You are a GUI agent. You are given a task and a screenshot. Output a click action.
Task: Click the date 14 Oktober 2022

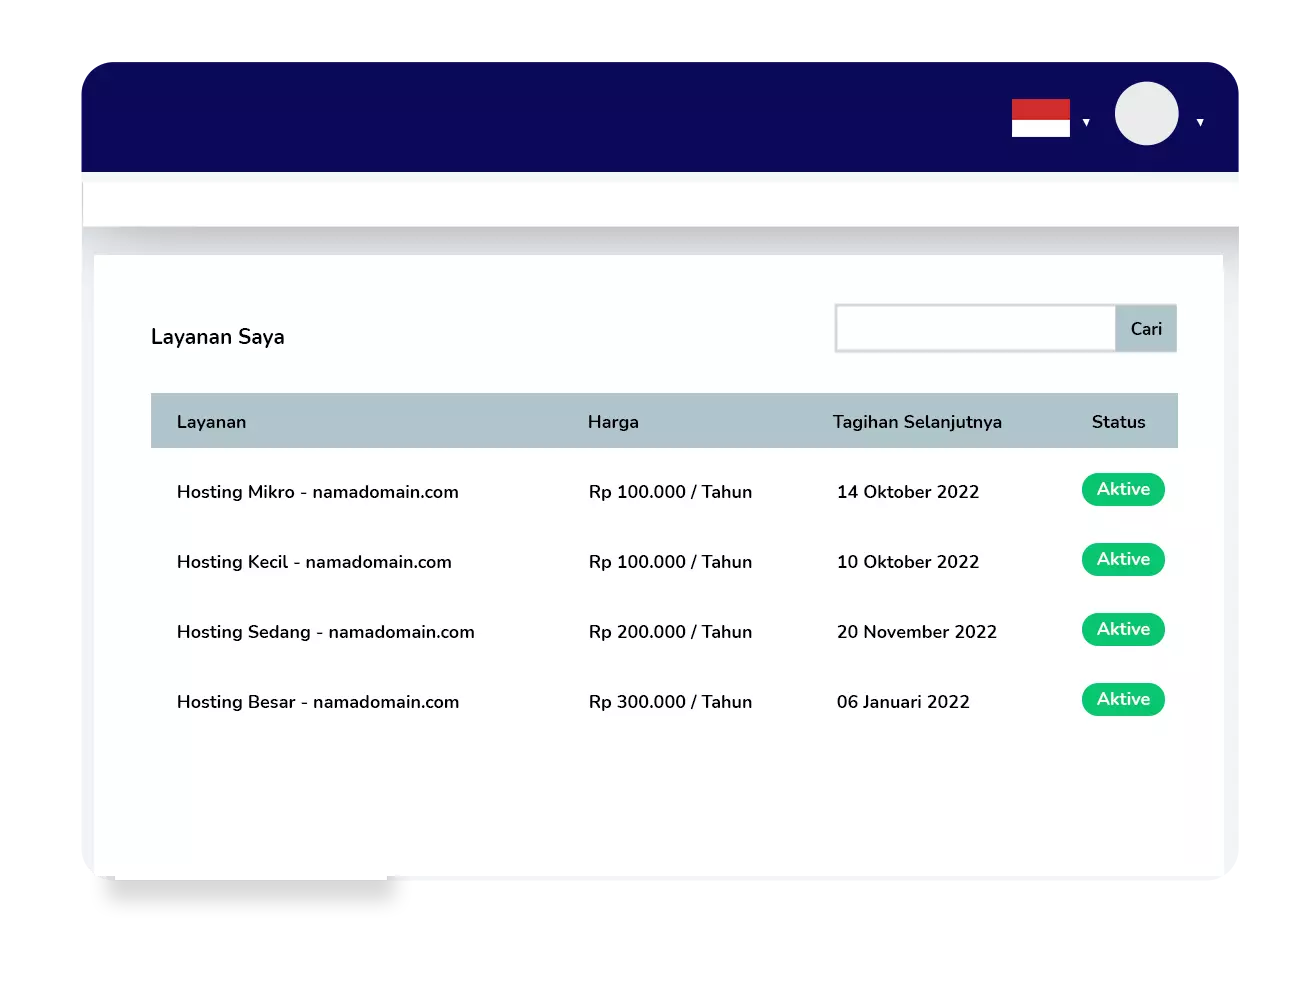click(x=908, y=492)
